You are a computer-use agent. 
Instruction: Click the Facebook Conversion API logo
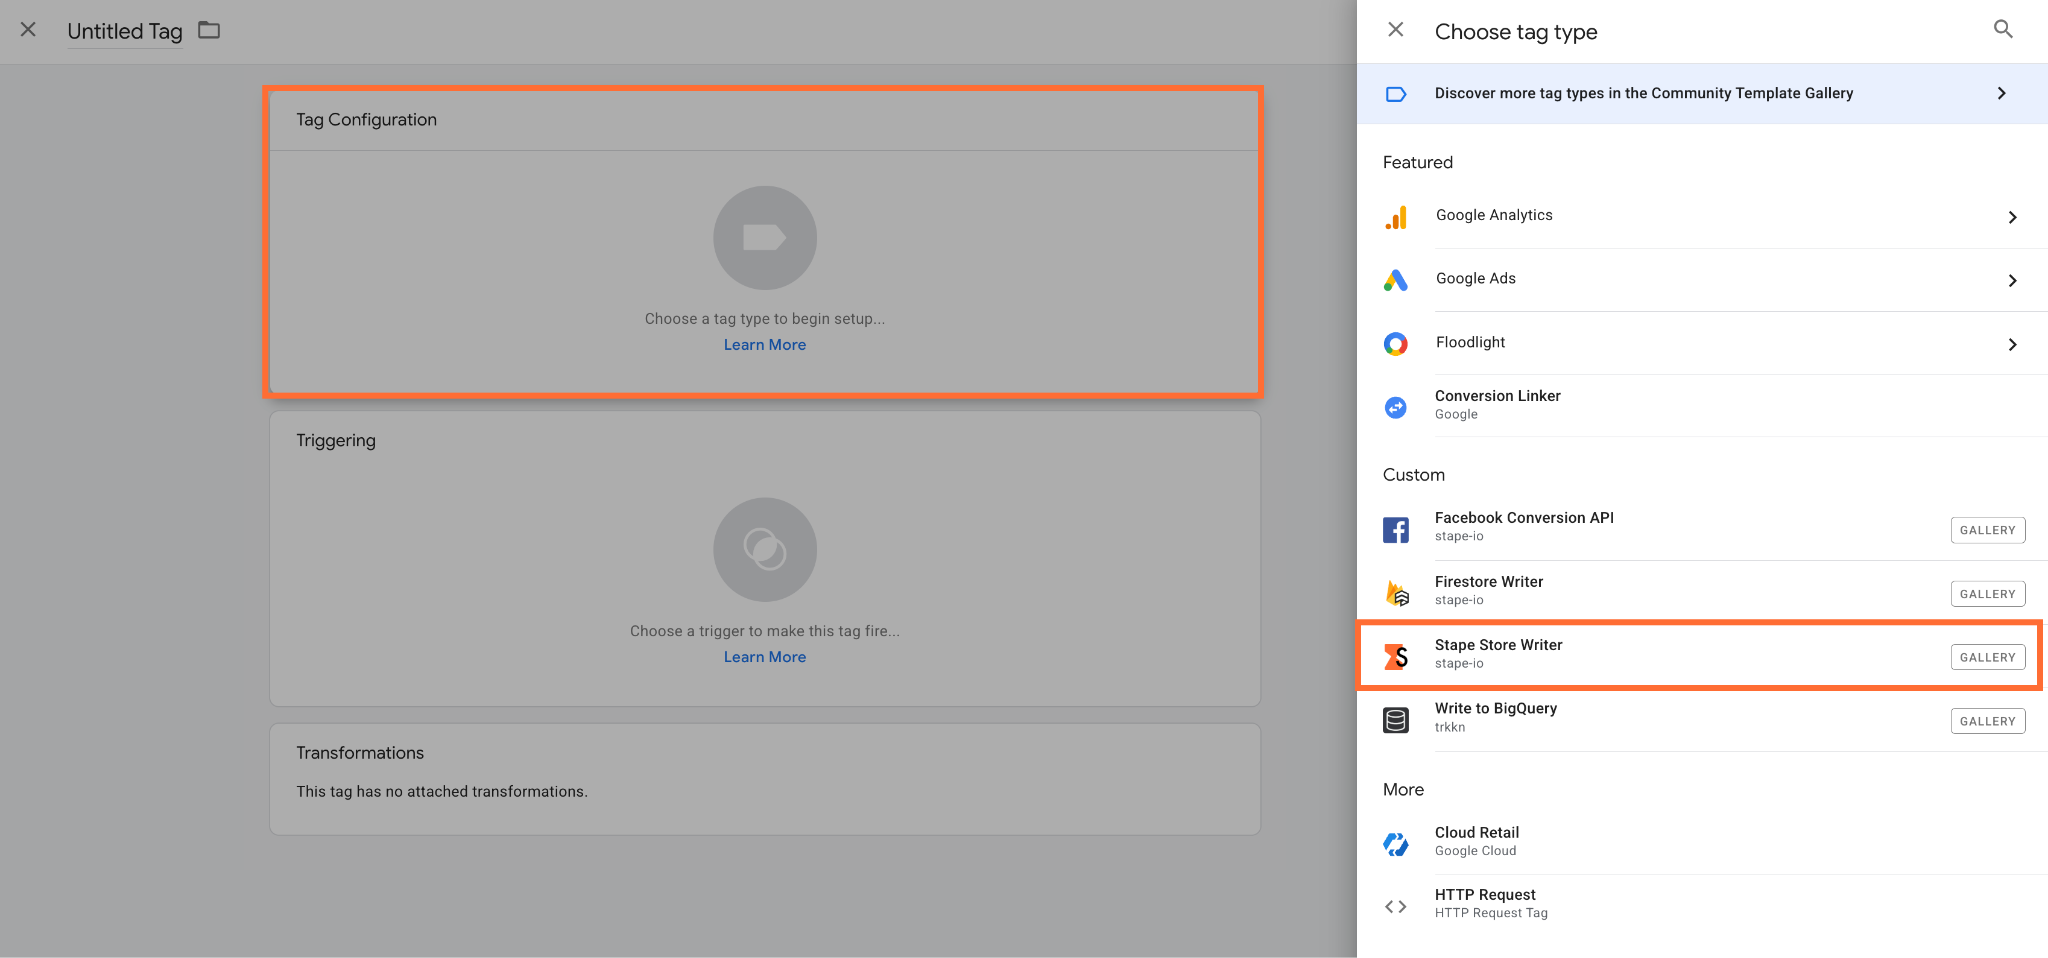(x=1396, y=529)
